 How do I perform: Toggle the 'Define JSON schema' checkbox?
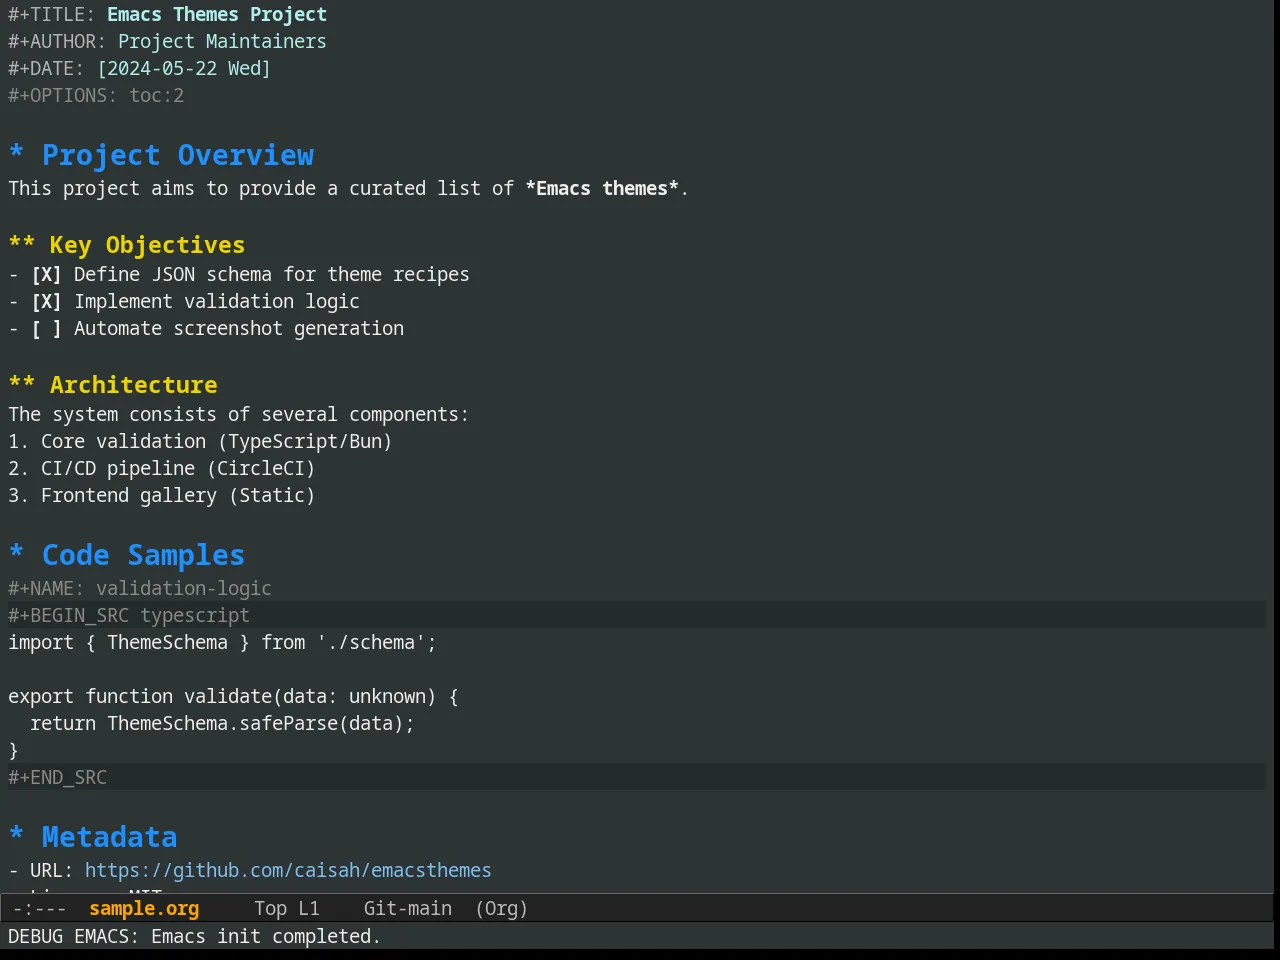46,275
